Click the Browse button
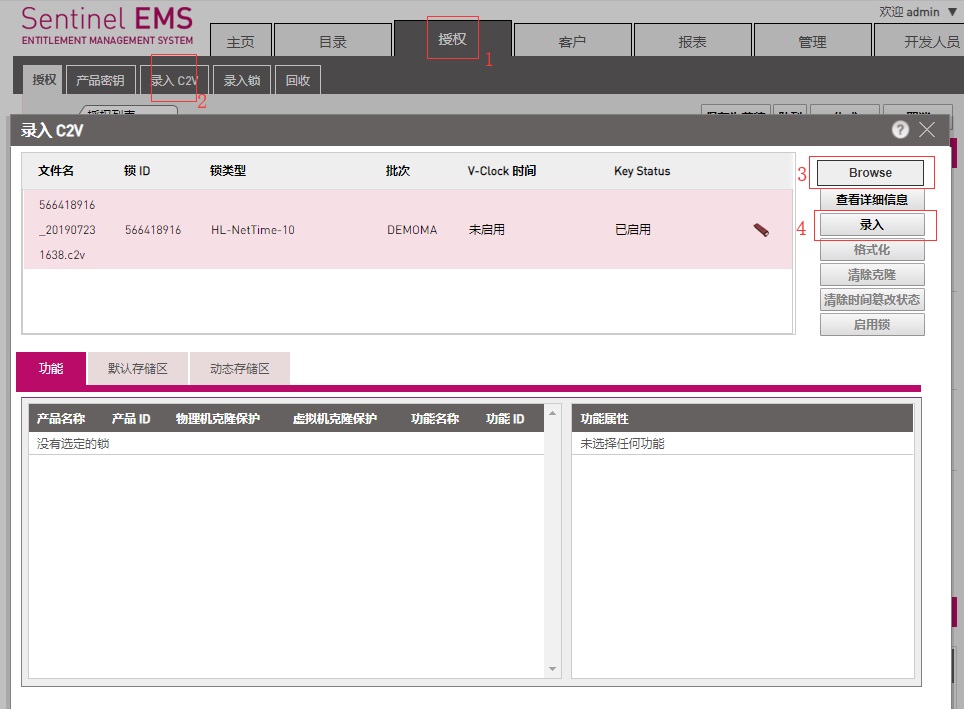Viewport: 964px width, 709px height. (x=870, y=172)
